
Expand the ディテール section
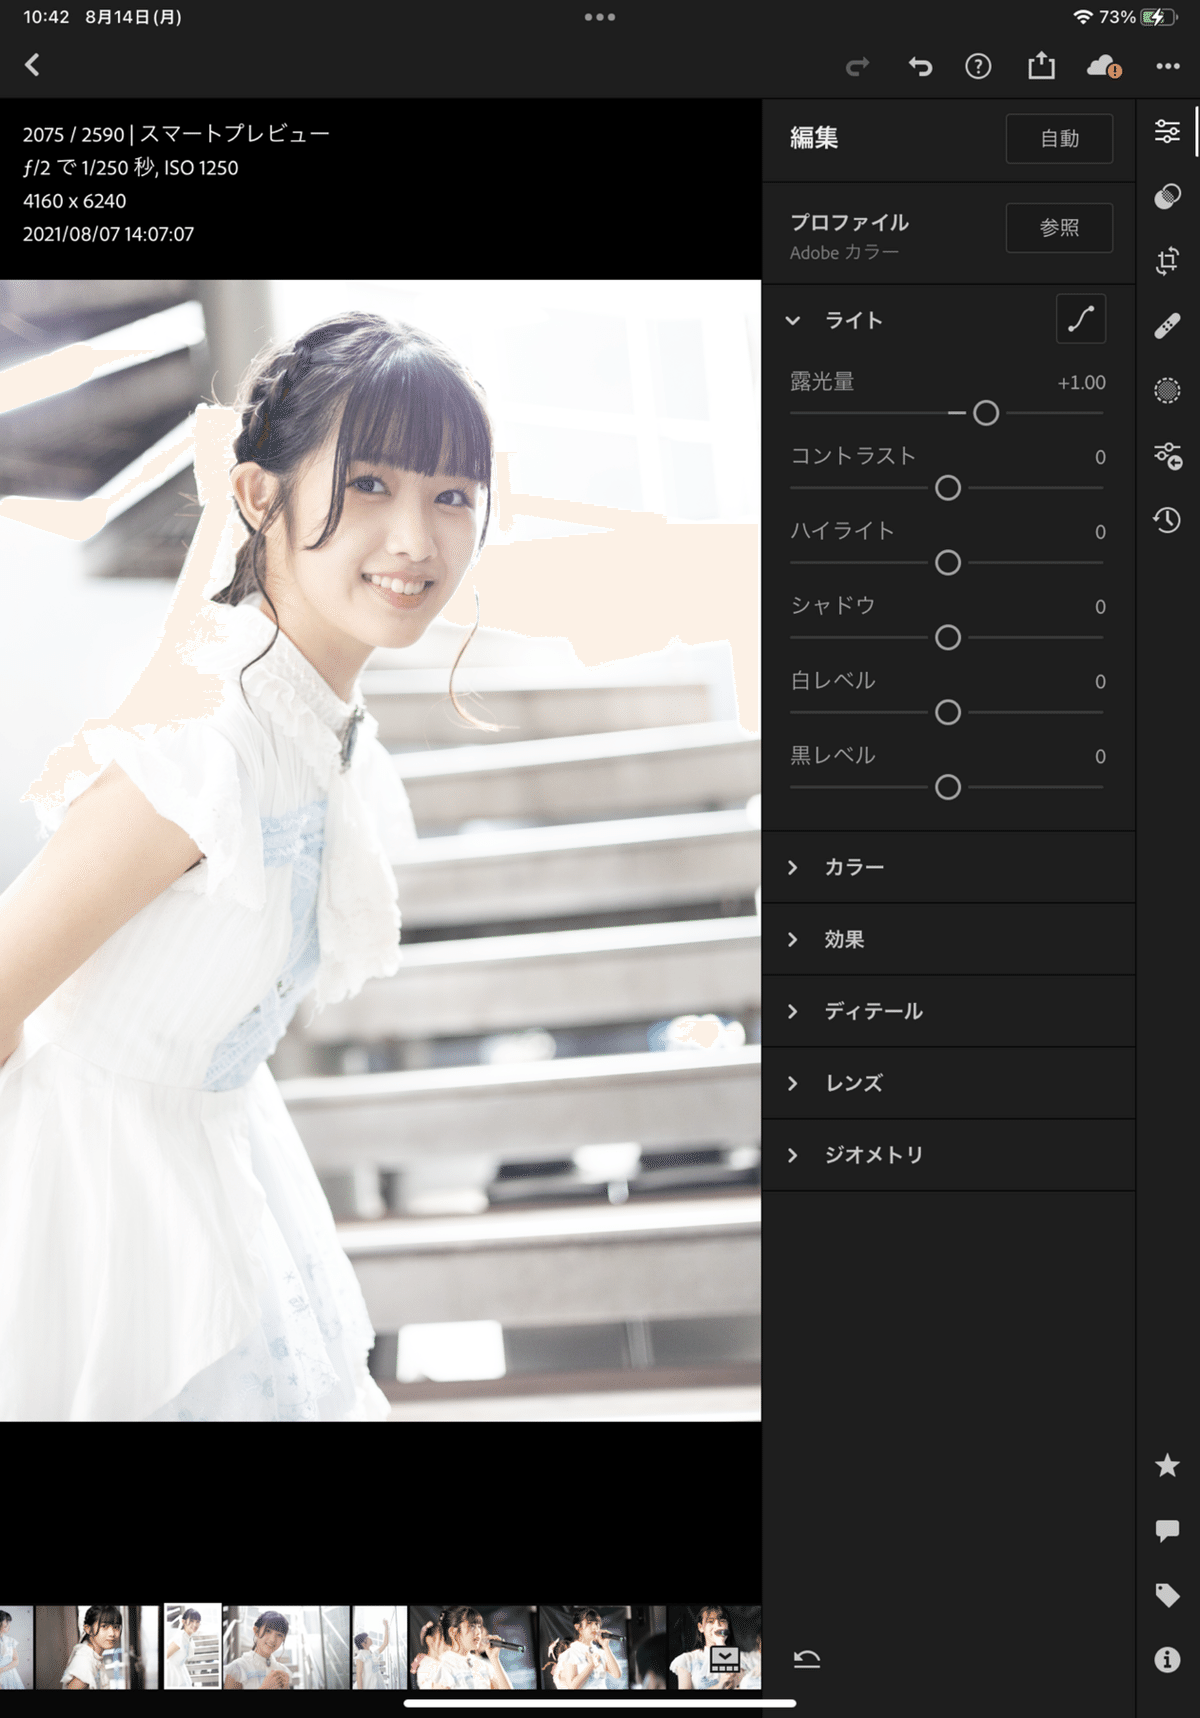pyautogui.click(x=948, y=1011)
